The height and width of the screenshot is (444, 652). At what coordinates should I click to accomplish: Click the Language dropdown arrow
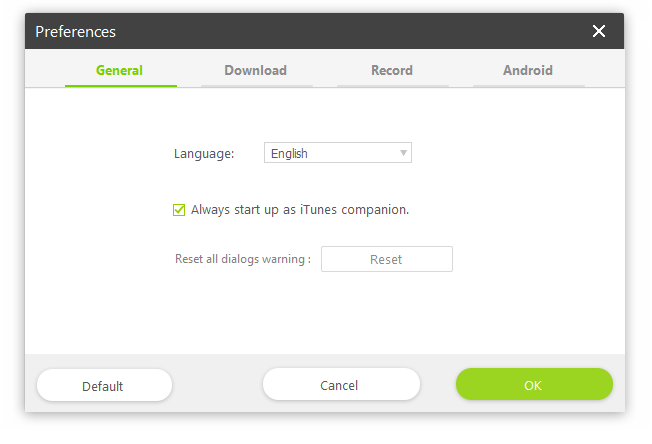(x=403, y=153)
